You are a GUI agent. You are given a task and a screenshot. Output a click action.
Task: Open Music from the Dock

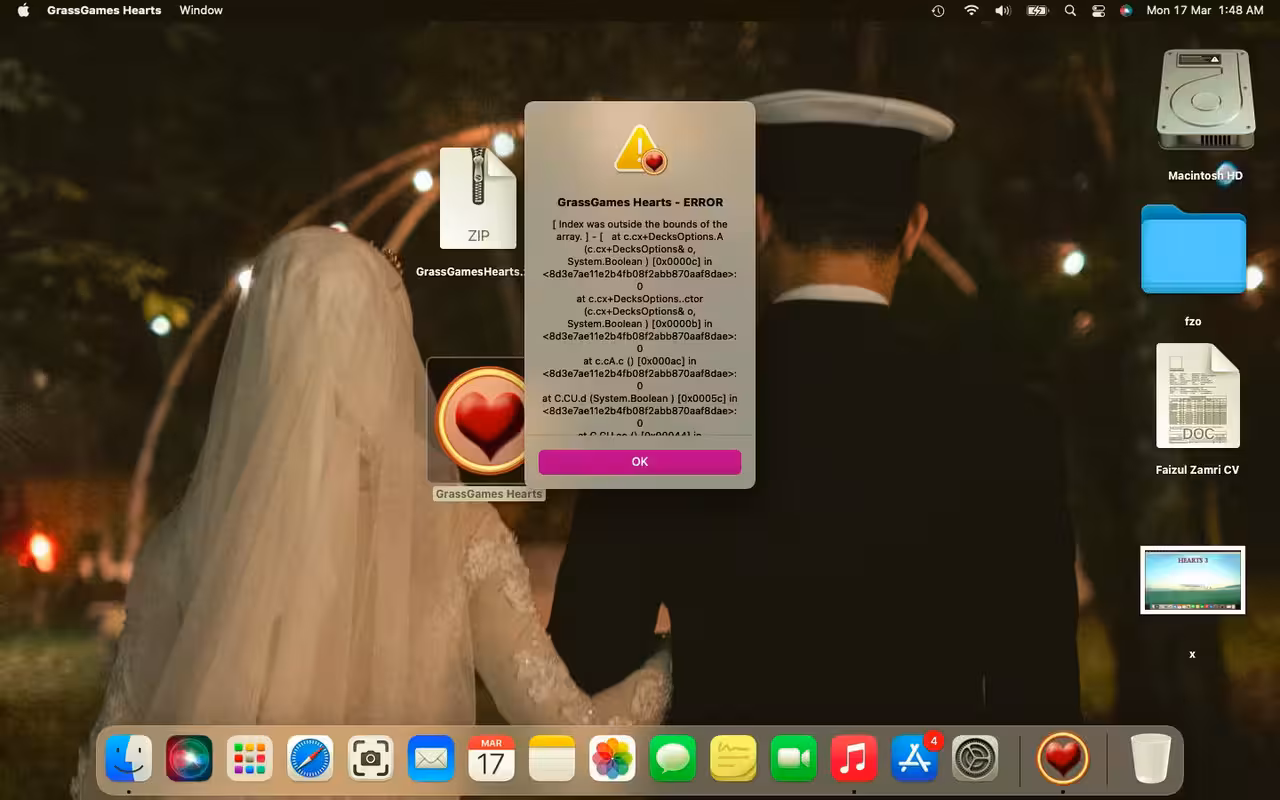coord(854,758)
